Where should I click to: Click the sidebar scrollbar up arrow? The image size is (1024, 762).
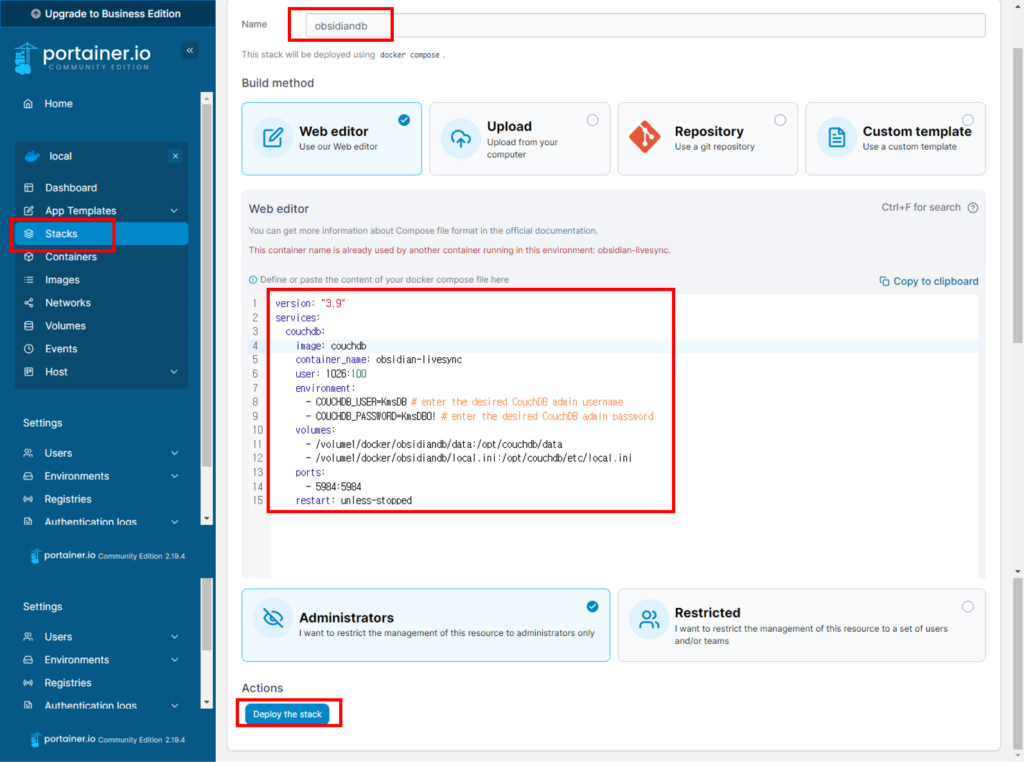click(206, 99)
